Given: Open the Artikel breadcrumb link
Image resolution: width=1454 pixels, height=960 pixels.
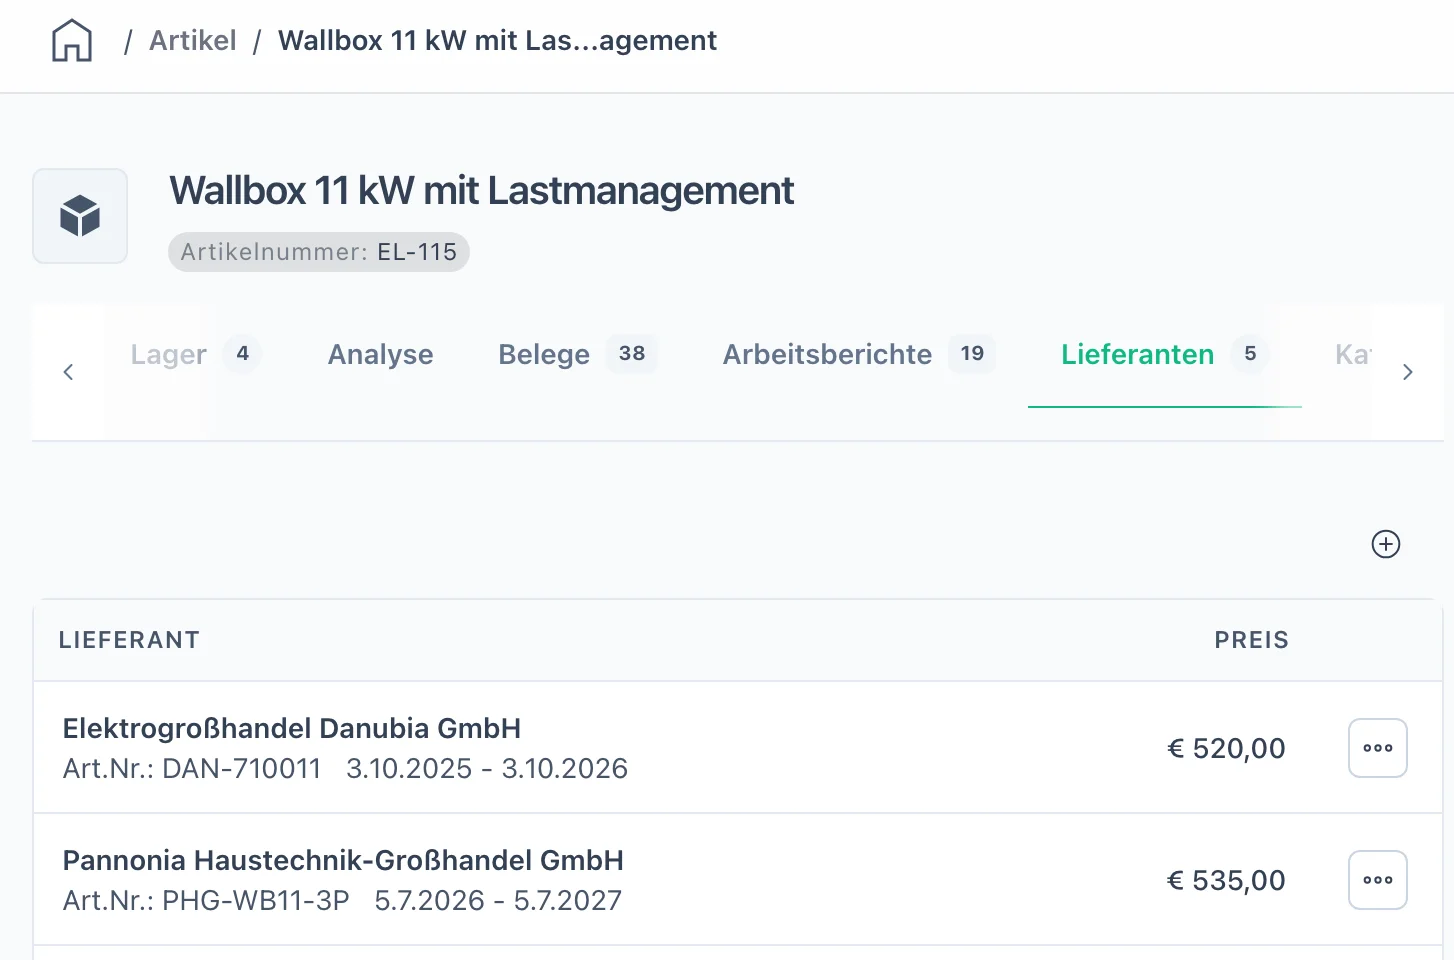Looking at the screenshot, I should click(x=192, y=41).
